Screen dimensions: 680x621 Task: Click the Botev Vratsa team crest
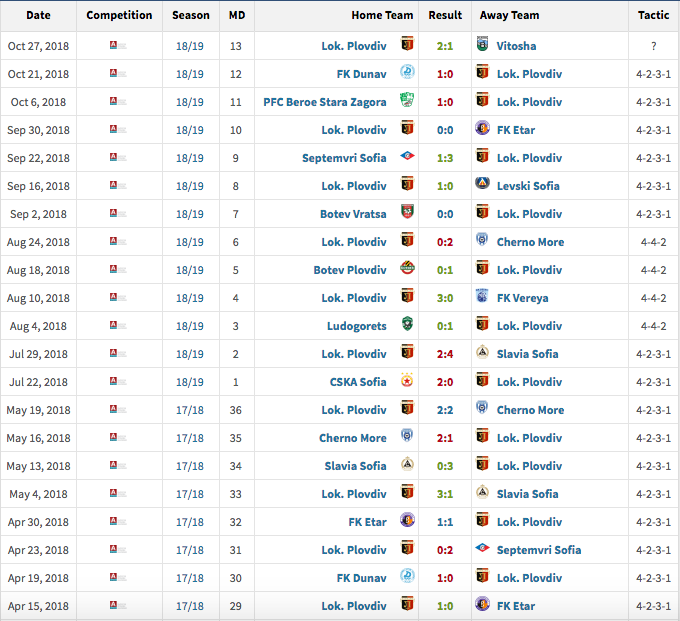coord(407,214)
